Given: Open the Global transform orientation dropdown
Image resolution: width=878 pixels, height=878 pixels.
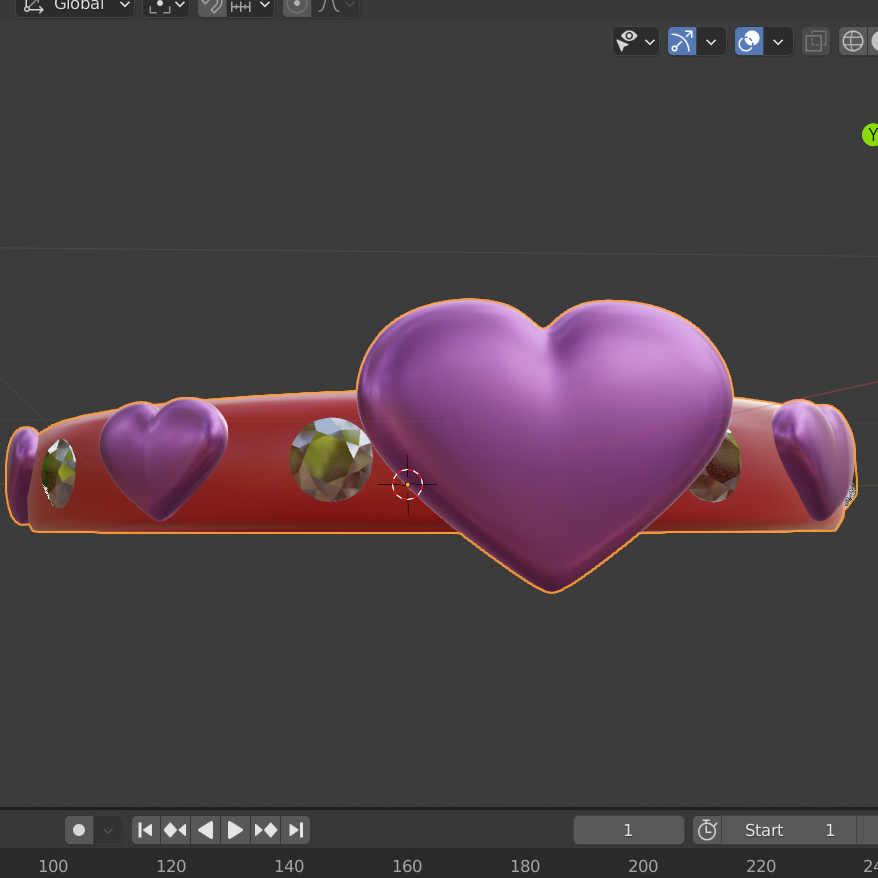Looking at the screenshot, I should pyautogui.click(x=75, y=7).
